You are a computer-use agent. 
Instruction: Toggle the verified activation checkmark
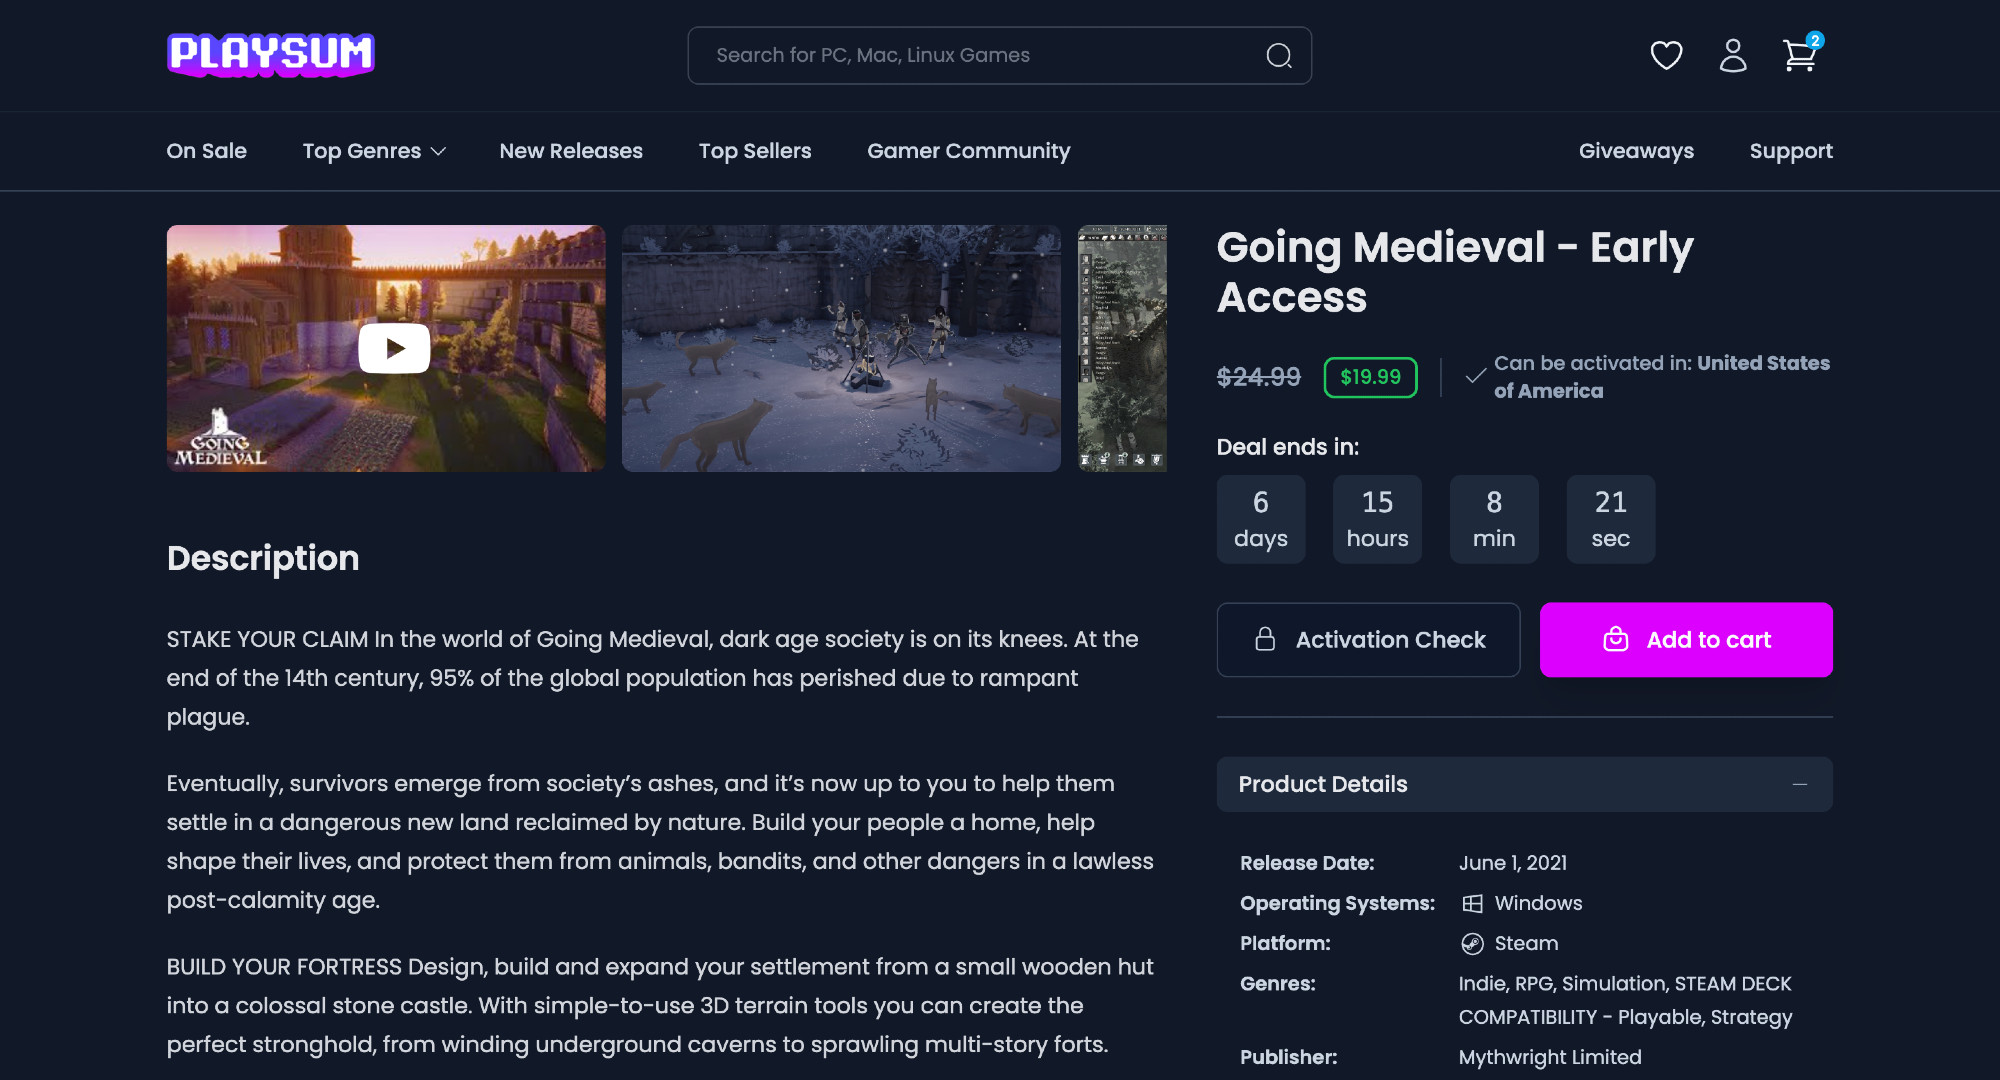pyautogui.click(x=1473, y=376)
